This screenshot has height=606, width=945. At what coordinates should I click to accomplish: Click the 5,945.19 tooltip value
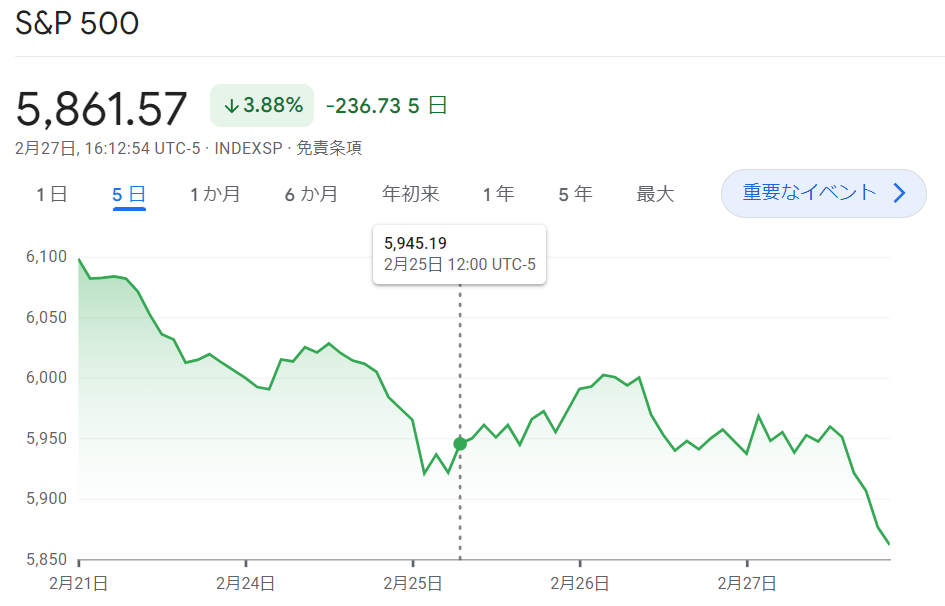click(415, 243)
